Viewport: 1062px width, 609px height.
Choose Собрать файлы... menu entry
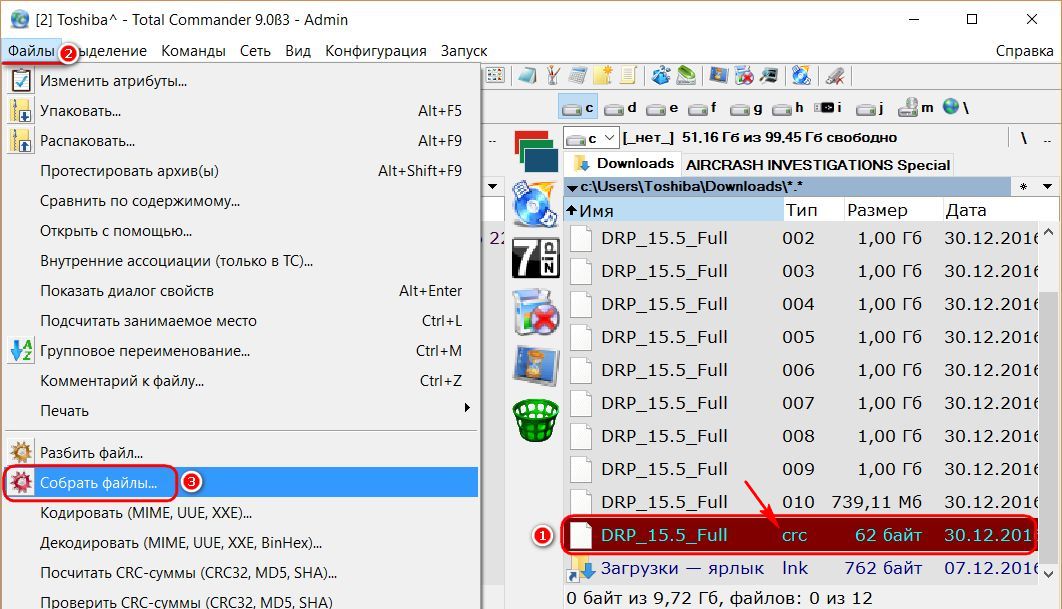point(241,482)
